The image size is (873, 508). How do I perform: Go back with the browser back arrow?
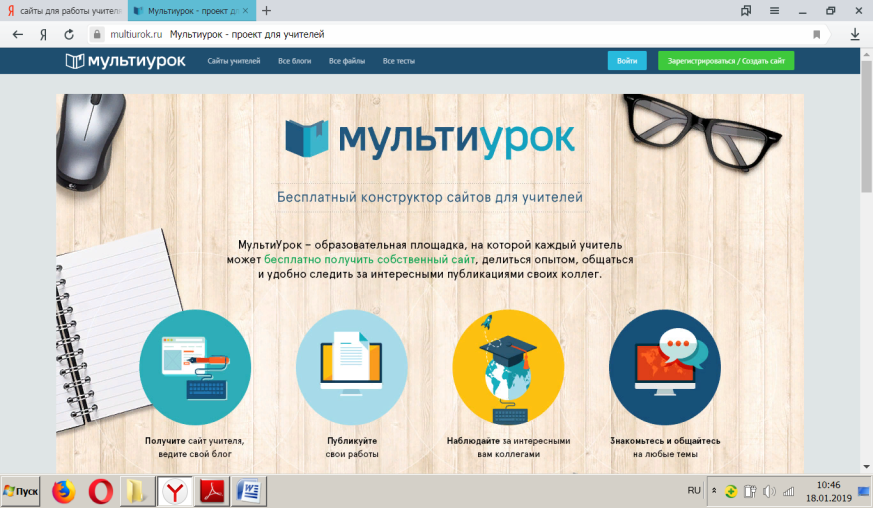pyautogui.click(x=18, y=35)
